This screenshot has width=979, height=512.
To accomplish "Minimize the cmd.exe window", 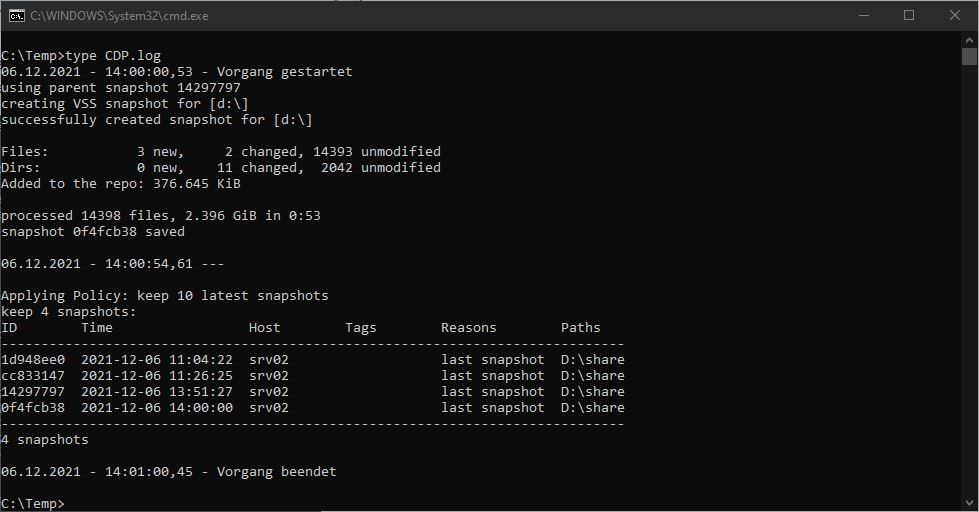I will click(x=864, y=15).
